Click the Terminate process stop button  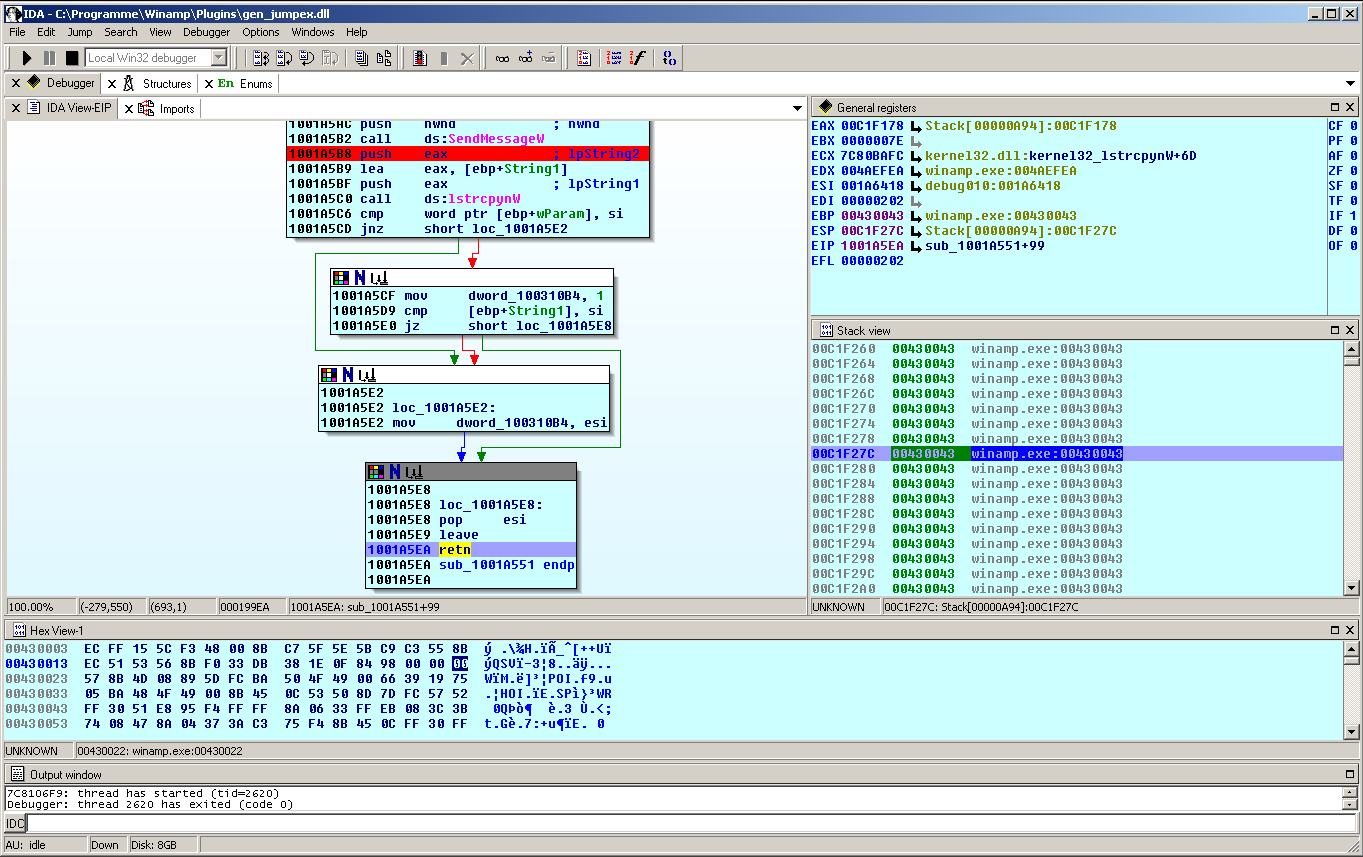click(x=72, y=58)
